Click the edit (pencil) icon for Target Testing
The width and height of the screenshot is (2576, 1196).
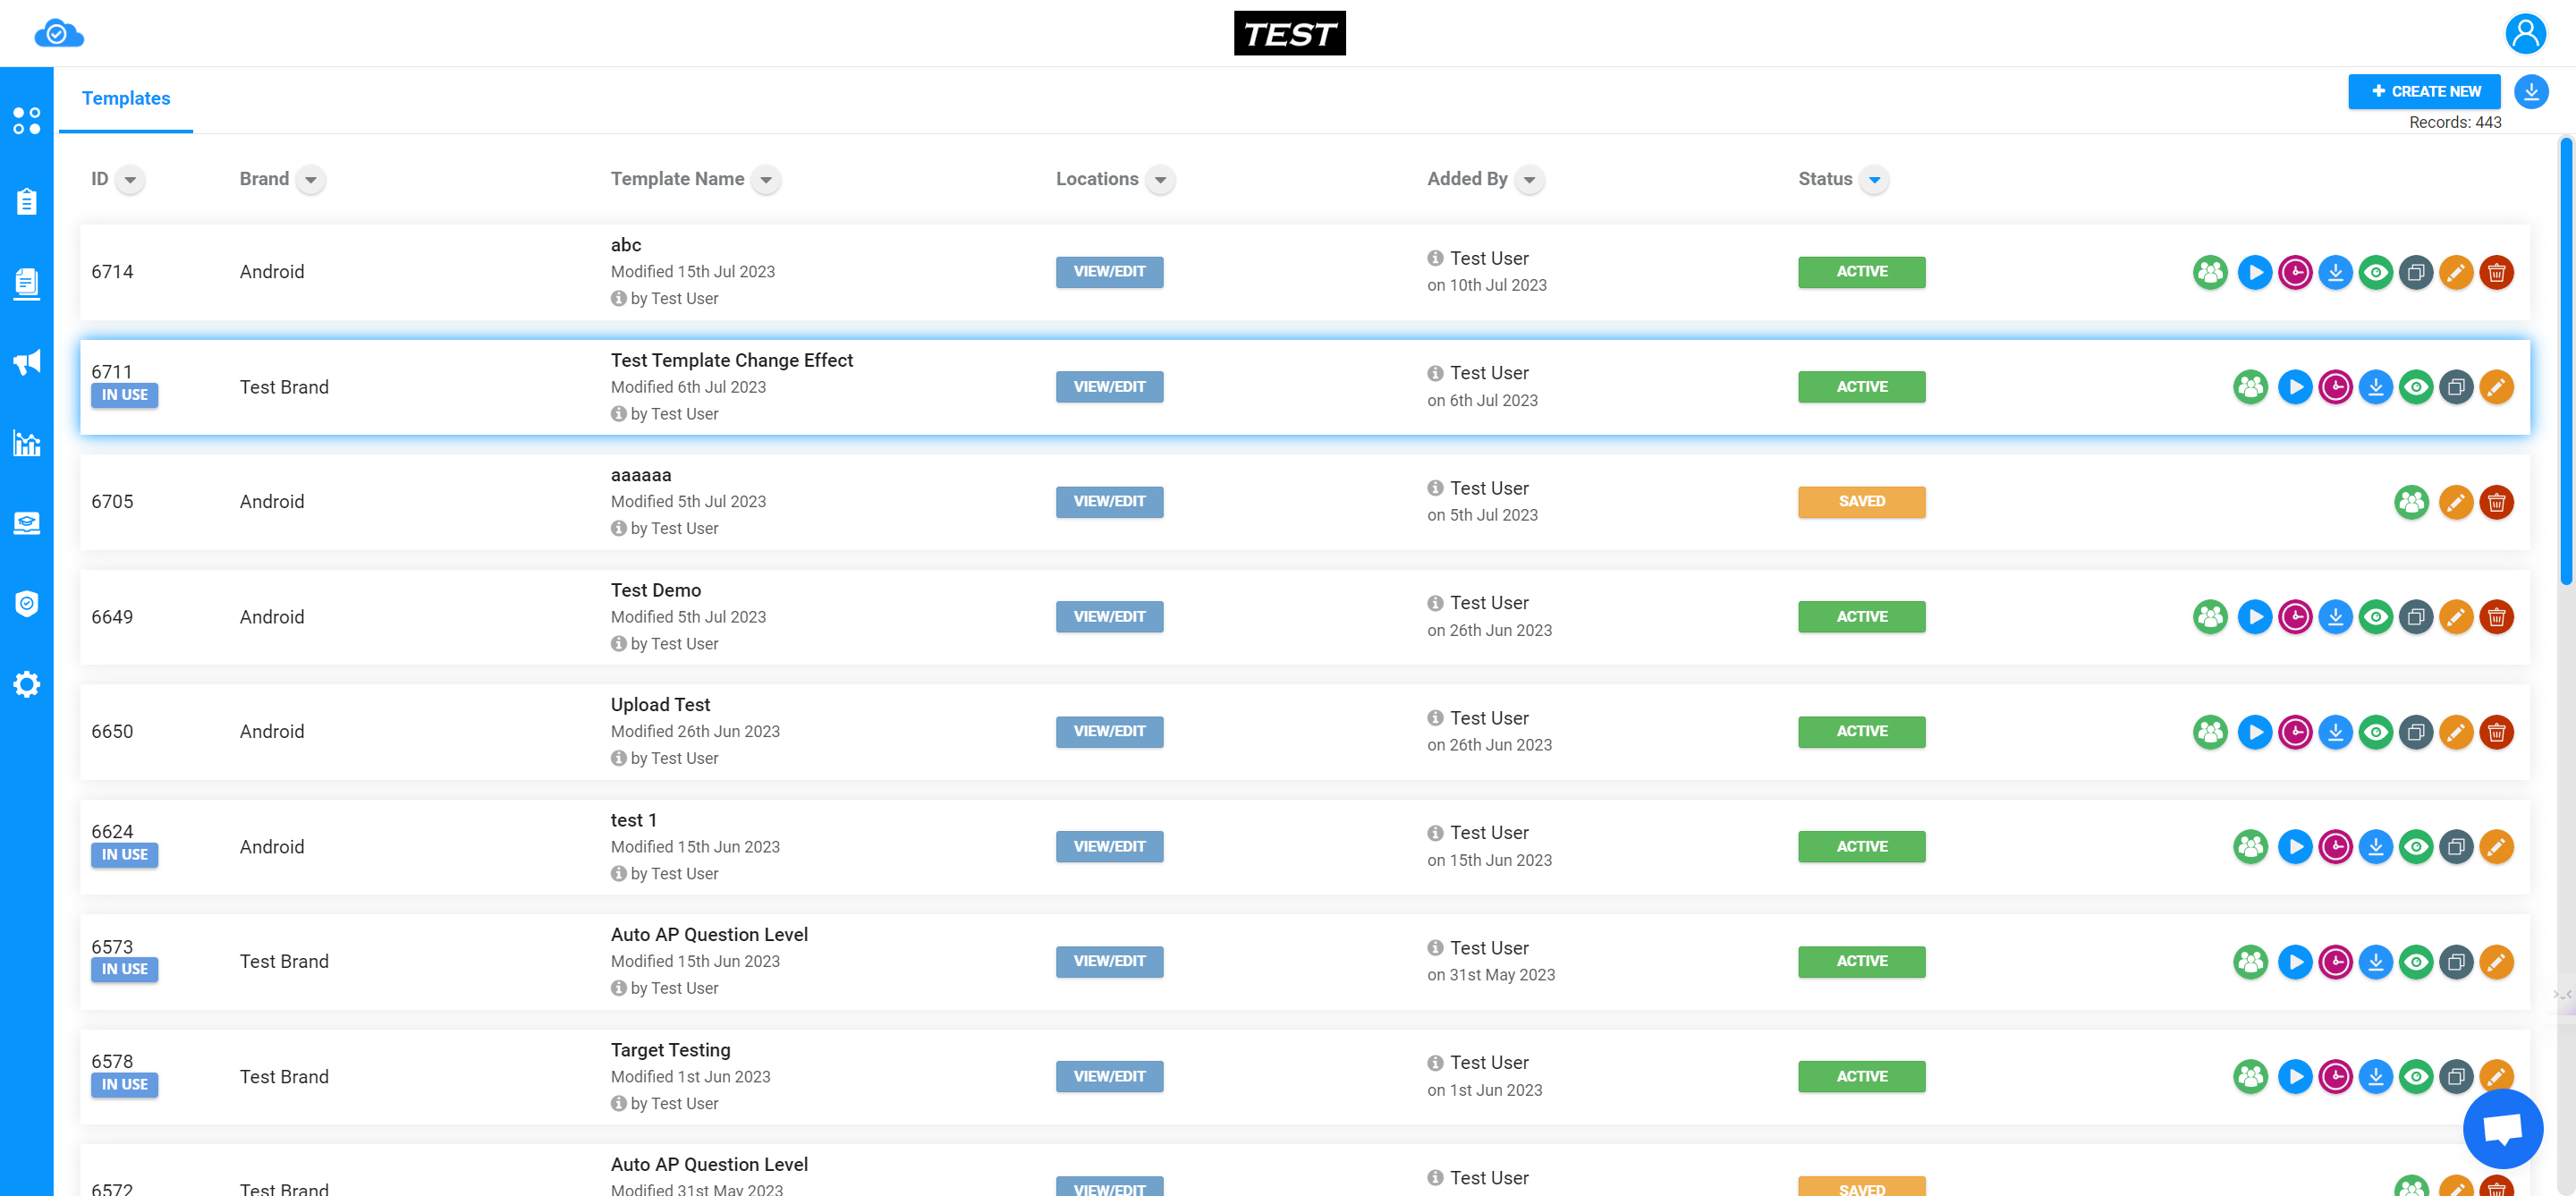[2497, 1076]
